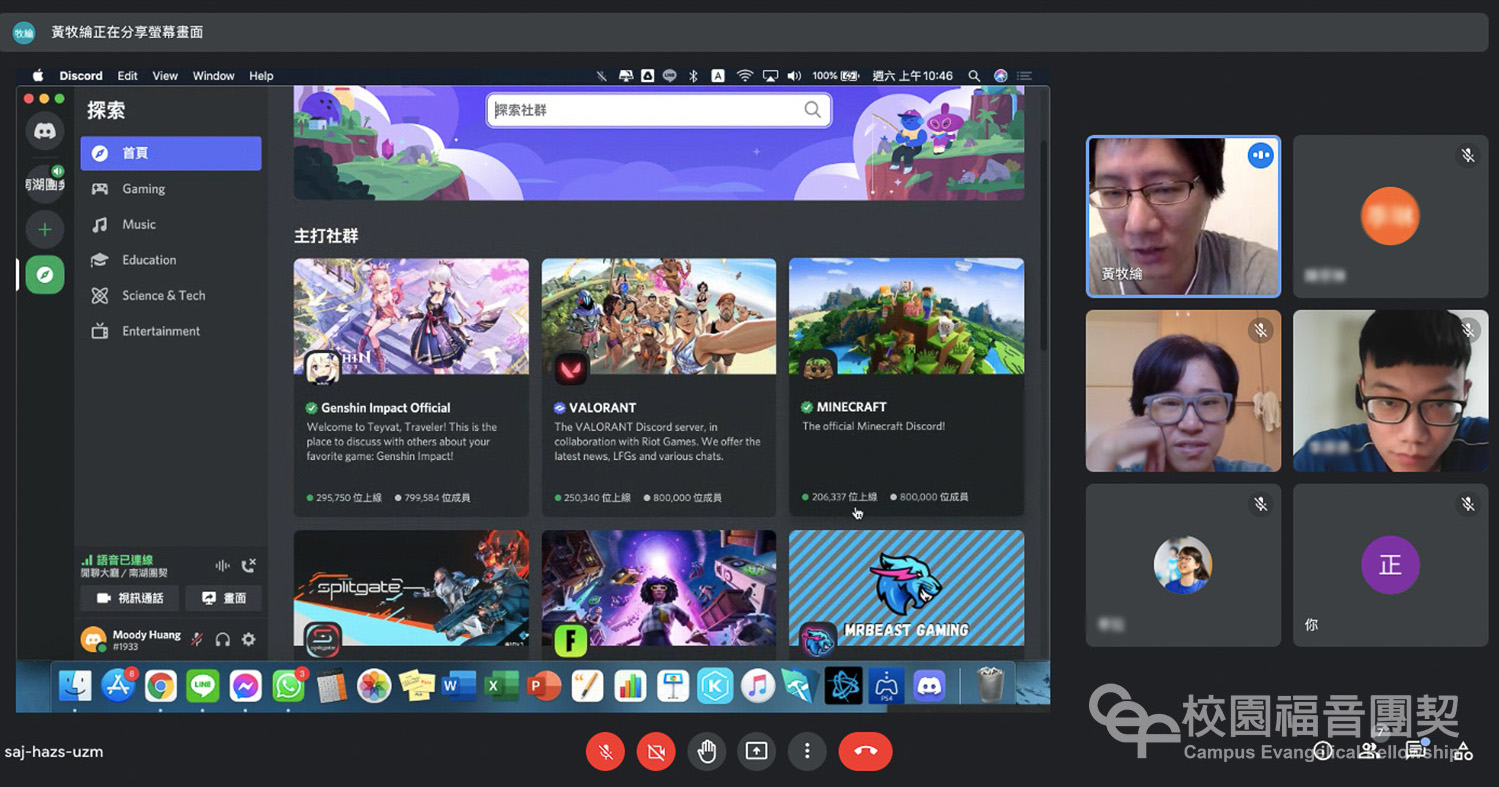The height and width of the screenshot is (787, 1499).
Task: Open Finder from the Dock
Action: click(x=75, y=686)
